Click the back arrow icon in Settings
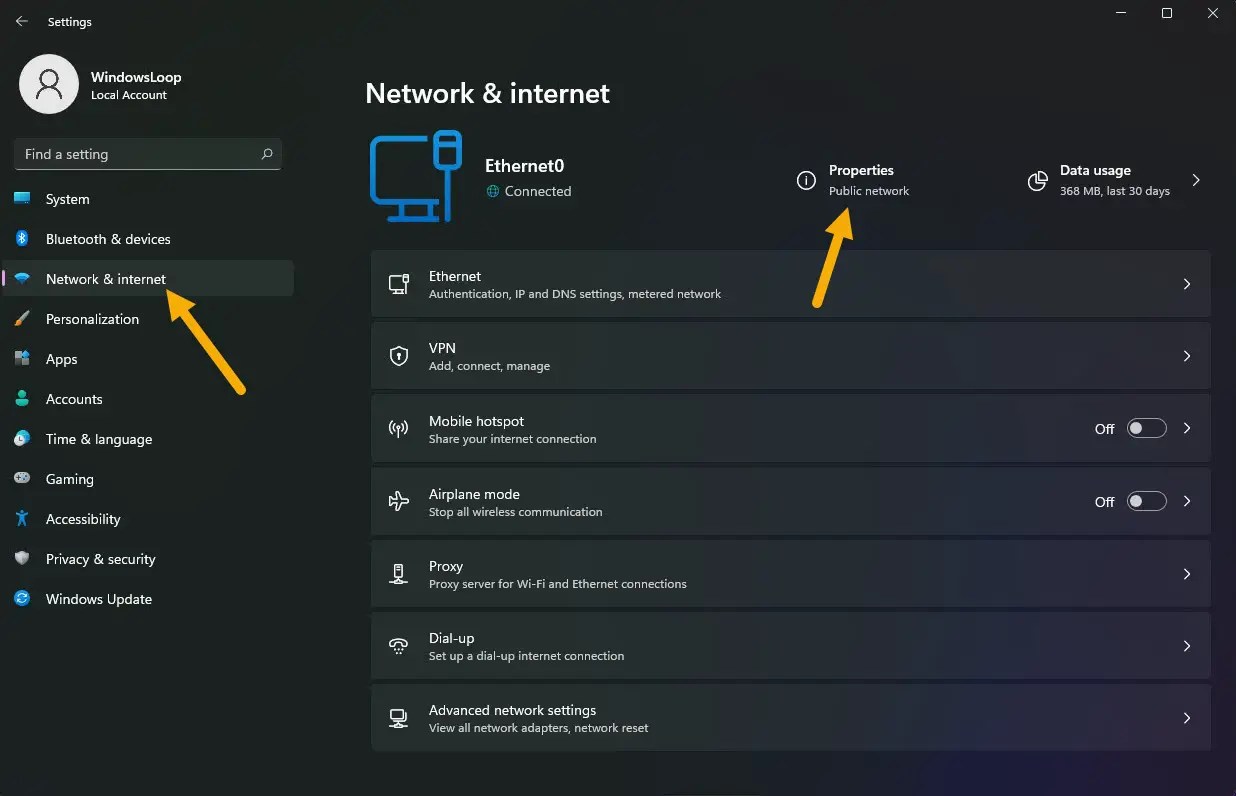This screenshot has width=1236, height=796. (x=22, y=21)
